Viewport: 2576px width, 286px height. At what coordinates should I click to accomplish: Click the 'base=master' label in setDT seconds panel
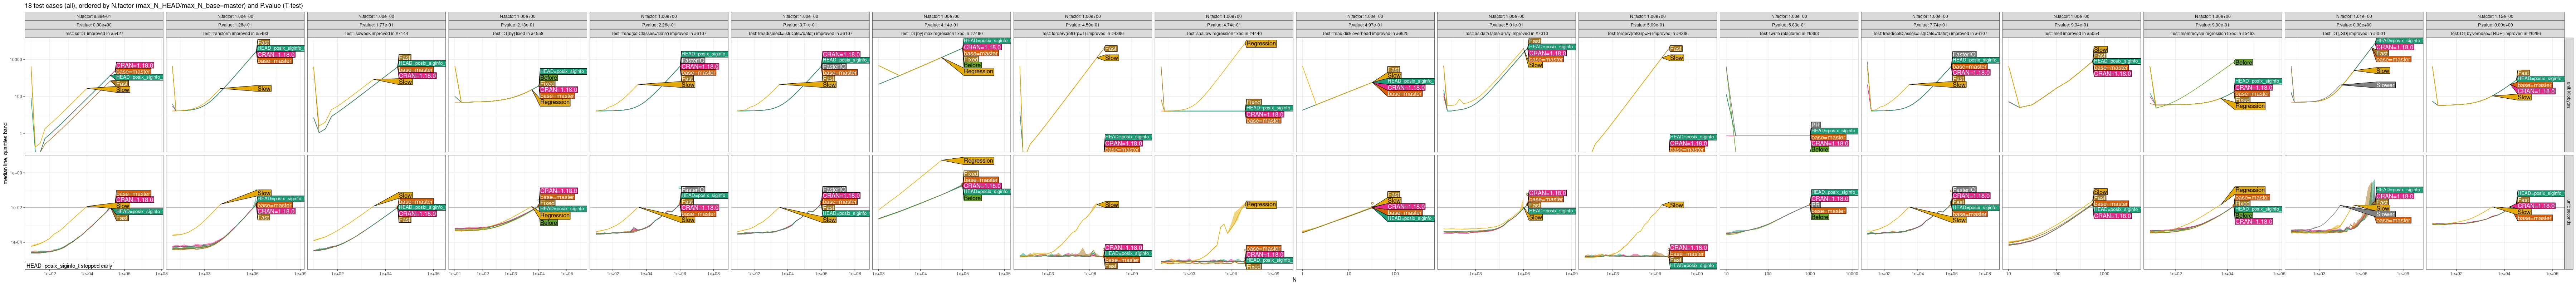[133, 194]
